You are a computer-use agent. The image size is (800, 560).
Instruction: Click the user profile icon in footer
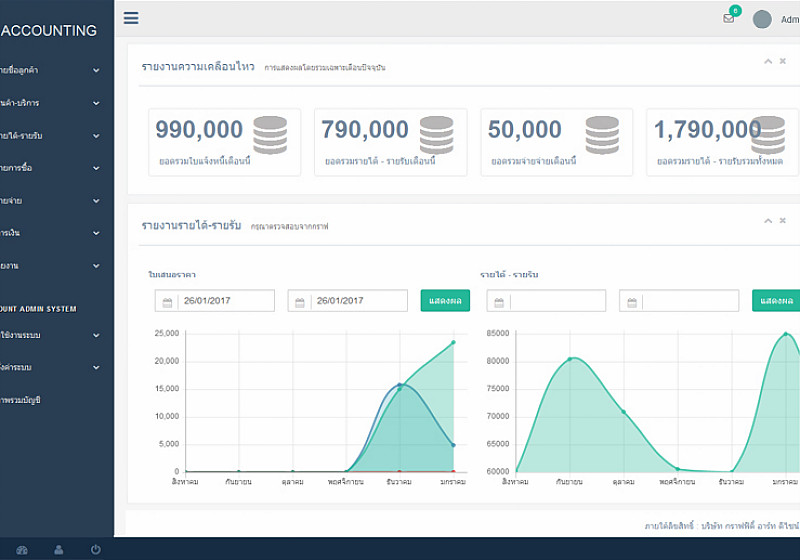59,549
